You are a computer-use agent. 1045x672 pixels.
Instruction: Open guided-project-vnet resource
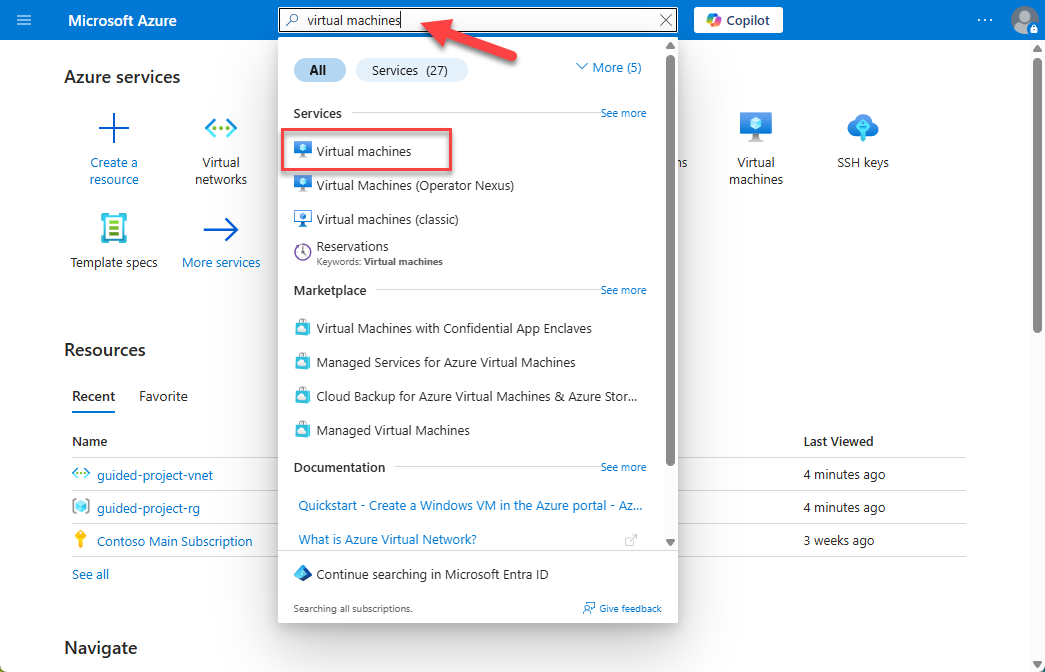(155, 475)
